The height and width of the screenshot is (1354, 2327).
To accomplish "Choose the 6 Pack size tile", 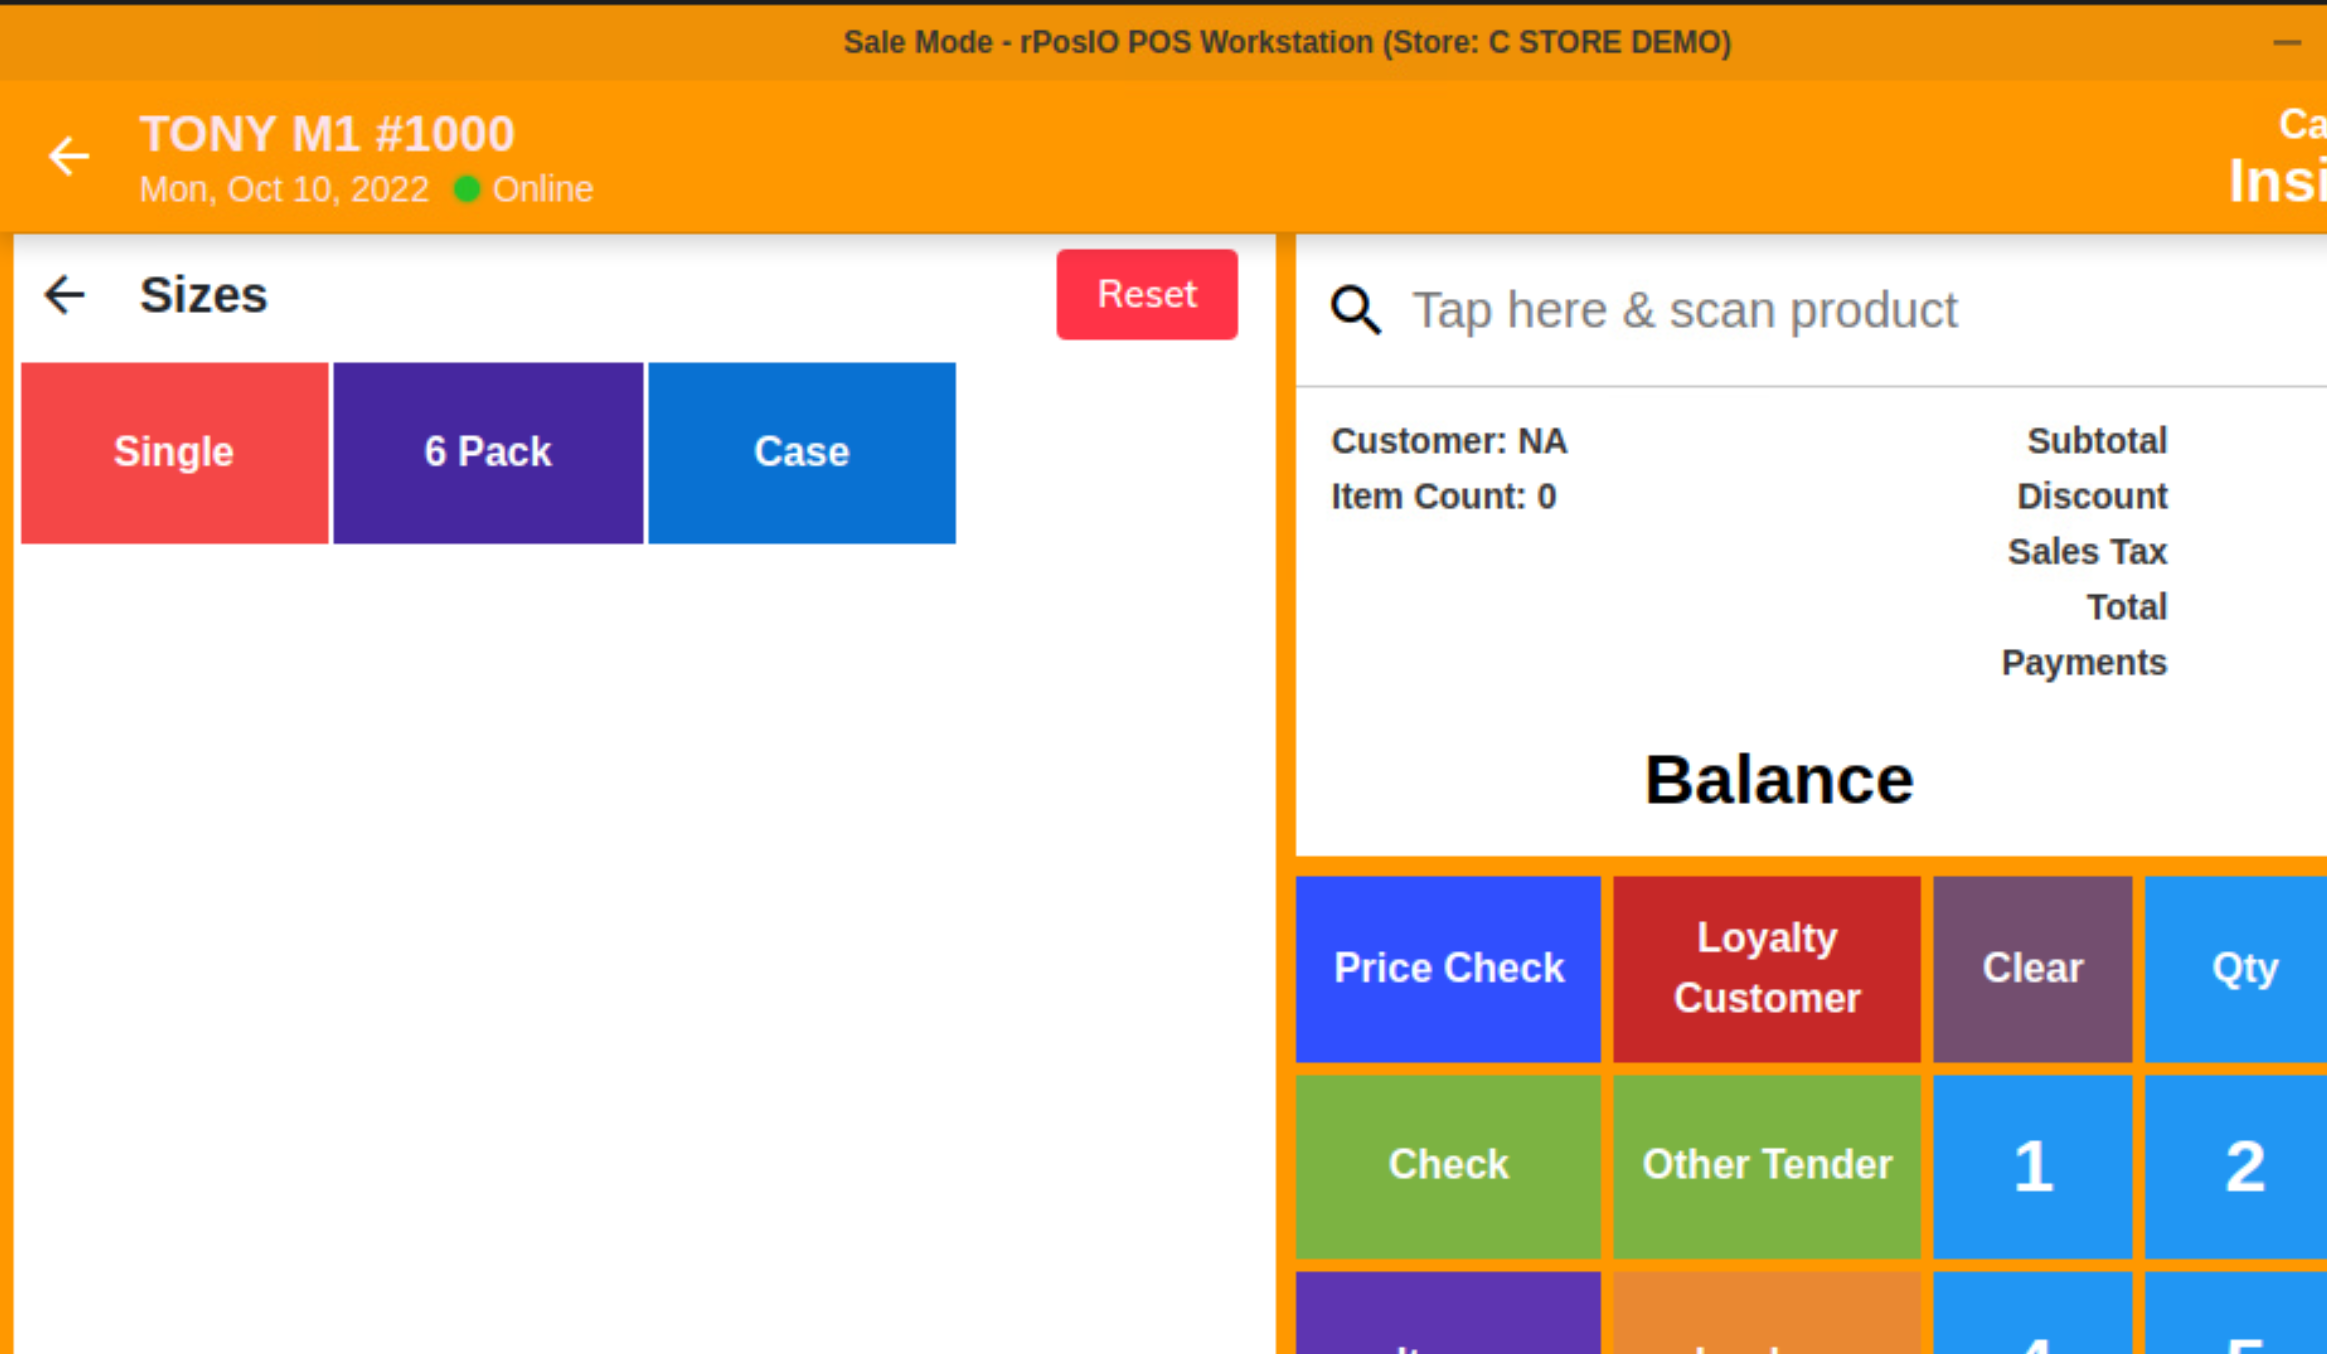I will coord(488,453).
